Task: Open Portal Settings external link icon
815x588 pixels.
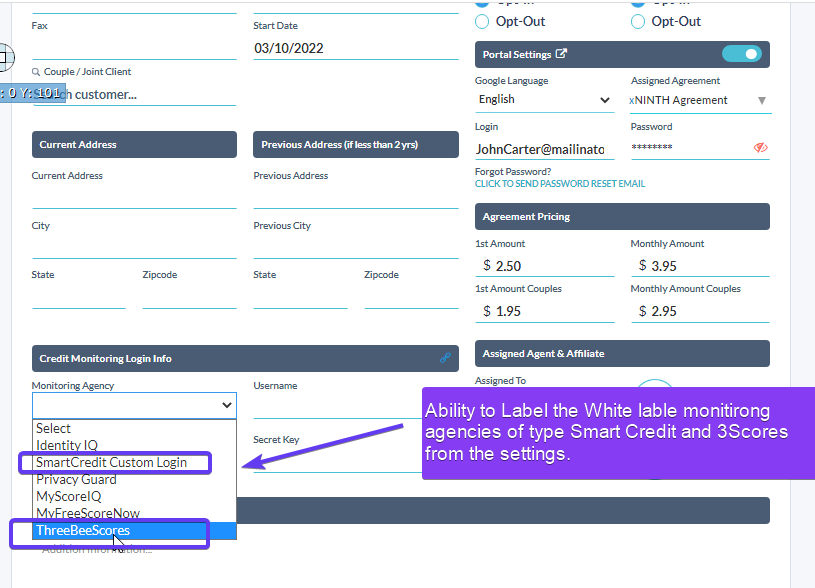Action: tap(561, 54)
